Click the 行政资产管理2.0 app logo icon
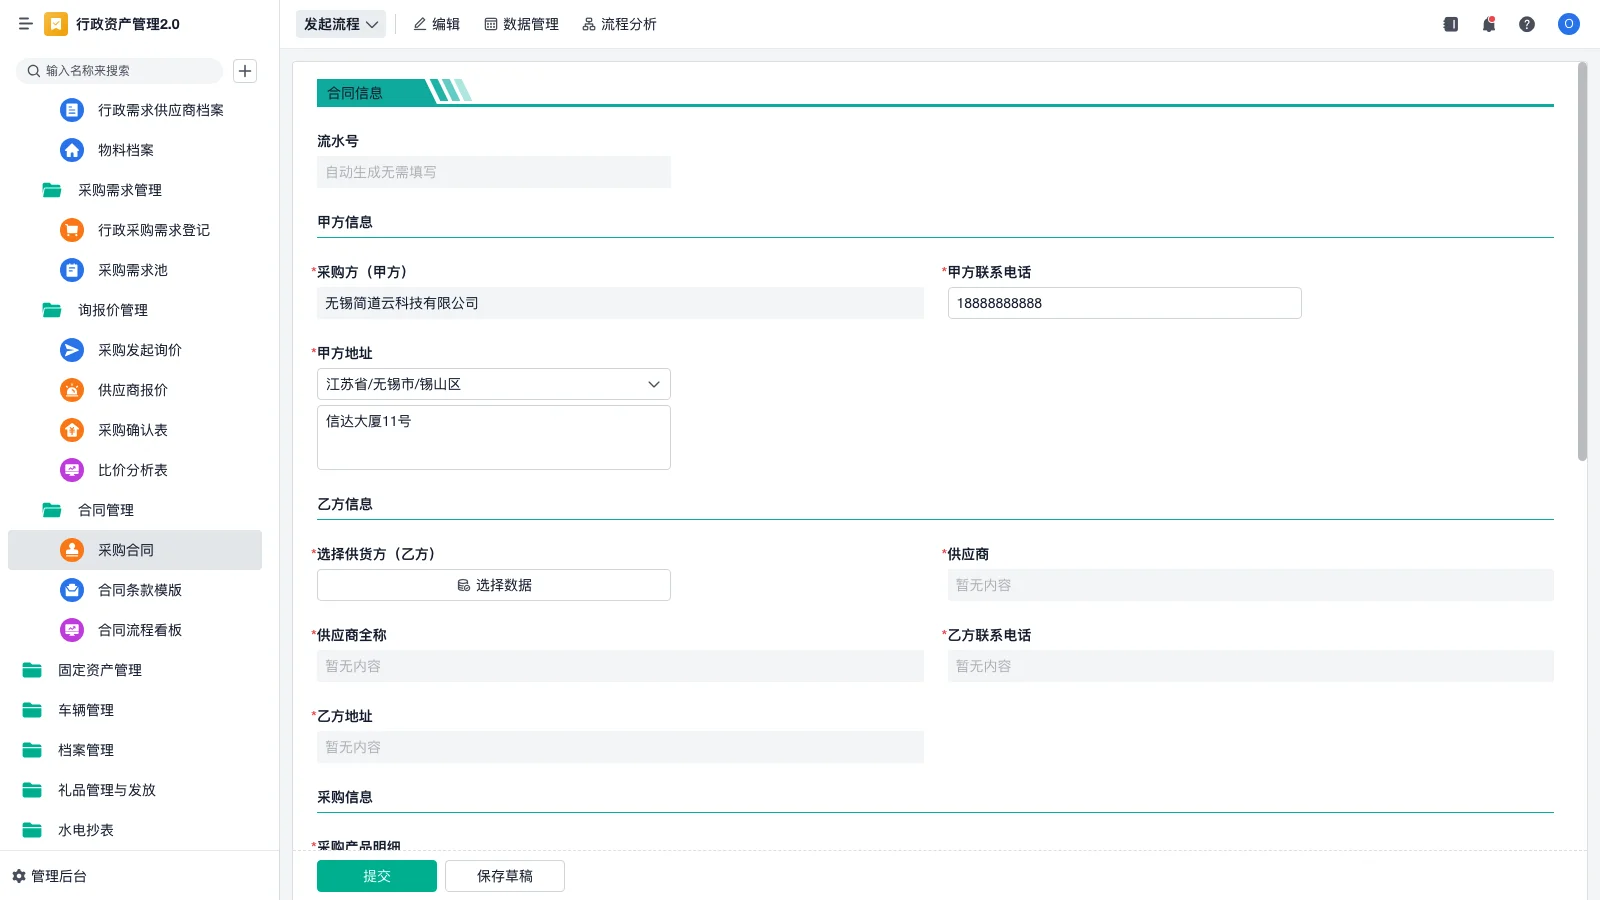The height and width of the screenshot is (900, 1600). (x=56, y=24)
